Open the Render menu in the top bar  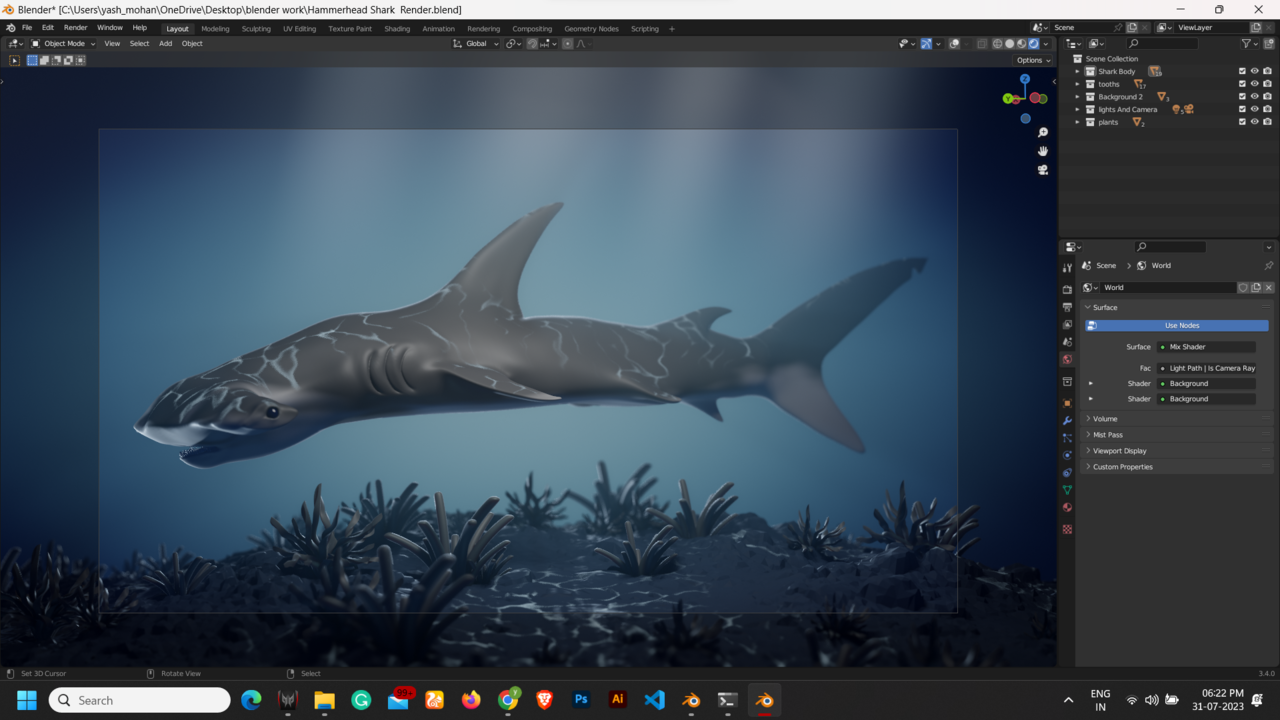click(x=75, y=27)
